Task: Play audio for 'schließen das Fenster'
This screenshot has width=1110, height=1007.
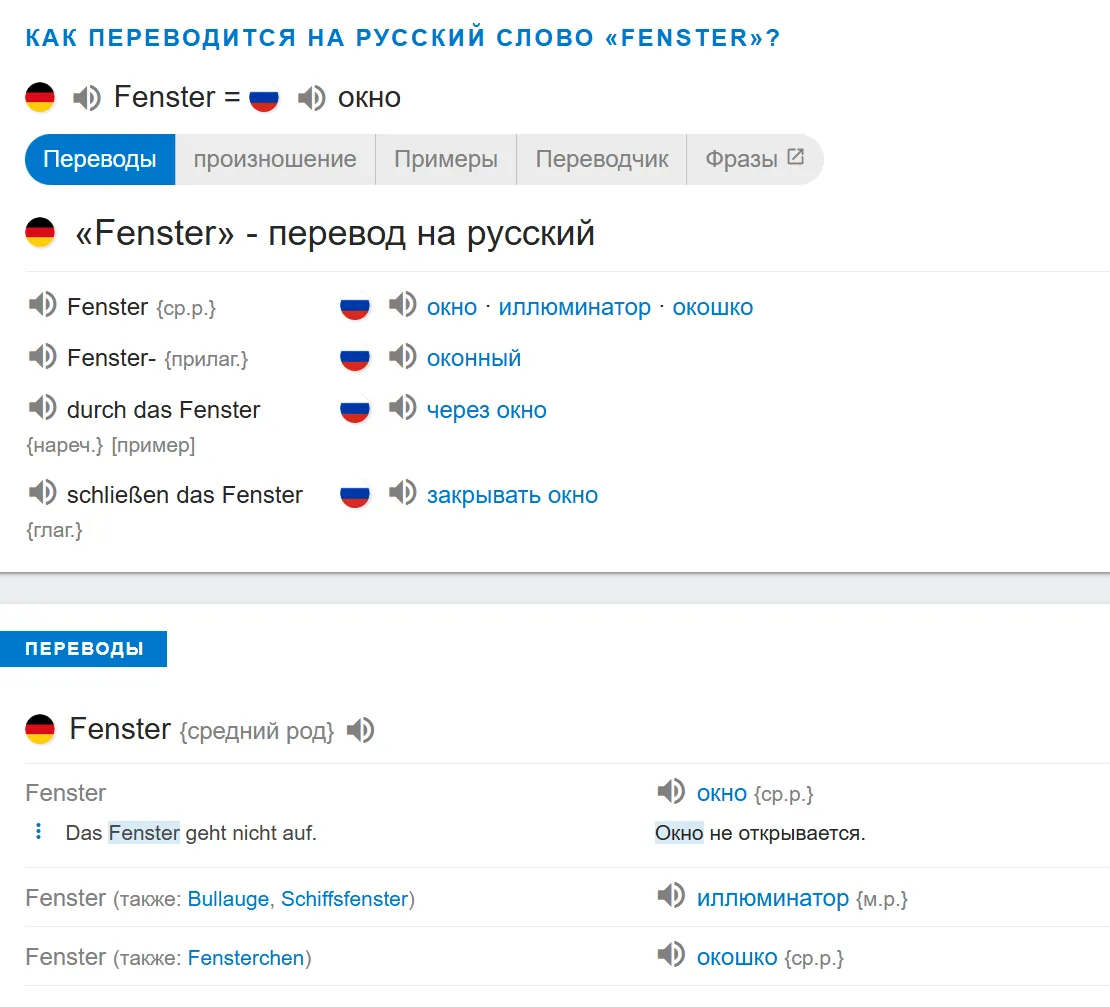Action: pos(42,493)
